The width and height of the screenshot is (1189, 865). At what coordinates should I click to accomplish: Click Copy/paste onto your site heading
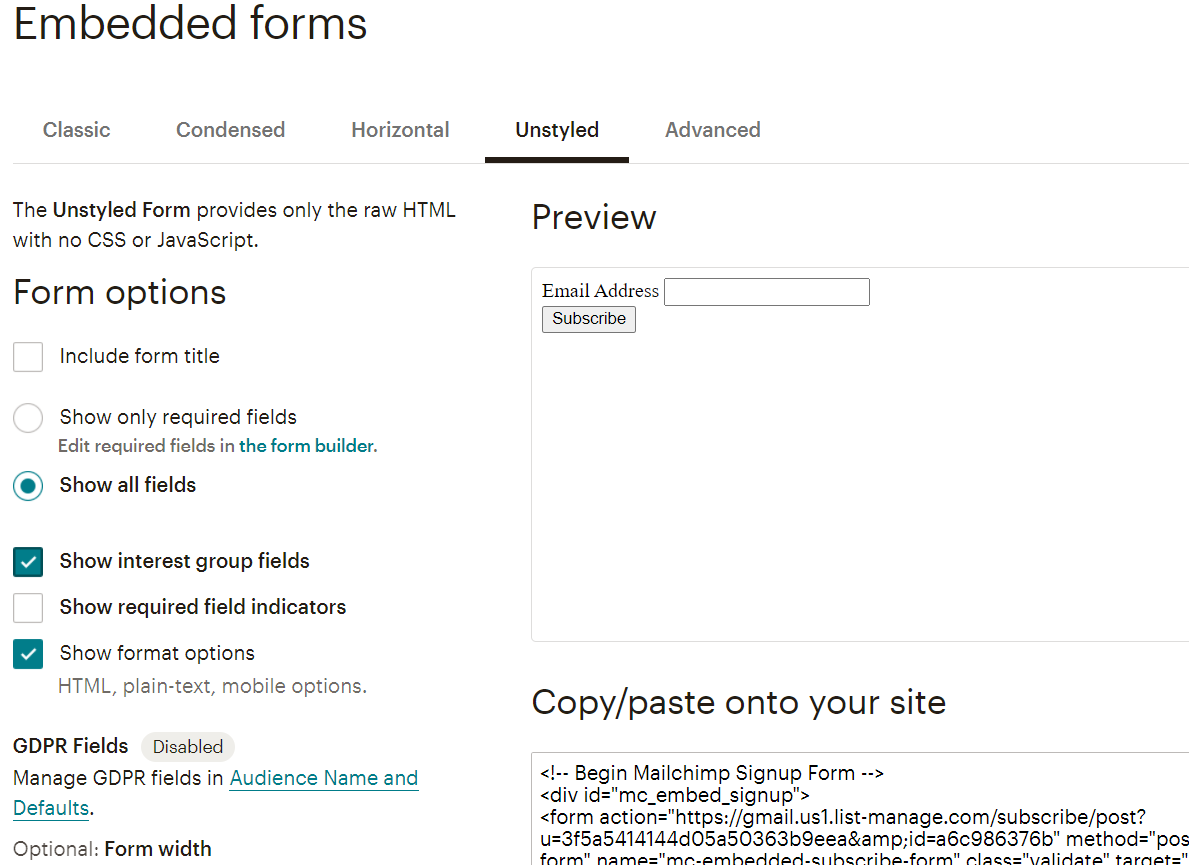tap(739, 703)
